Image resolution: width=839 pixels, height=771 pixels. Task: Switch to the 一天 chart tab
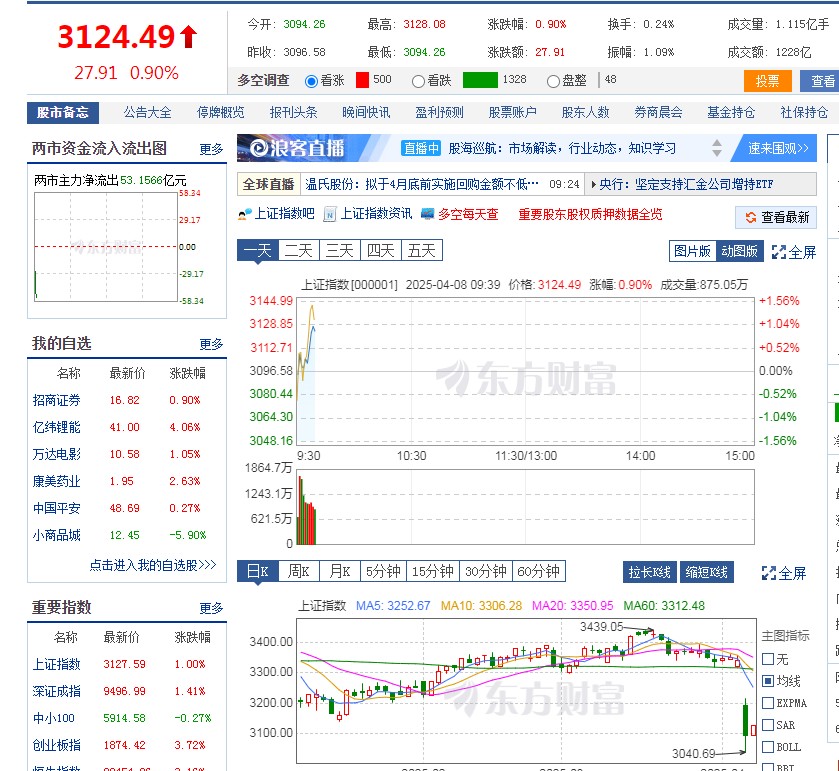(258, 250)
